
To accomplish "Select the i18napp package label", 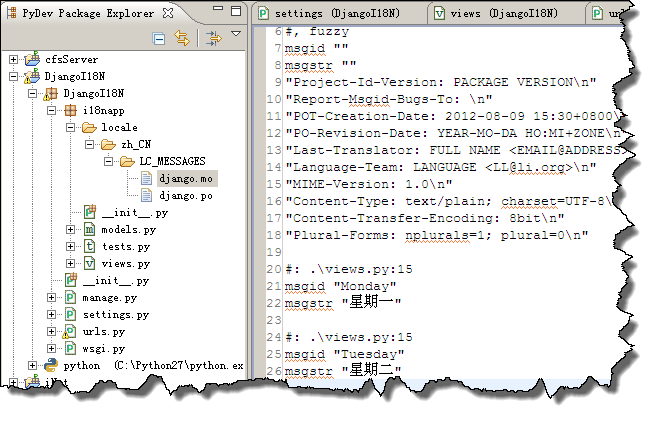I will (x=104, y=110).
